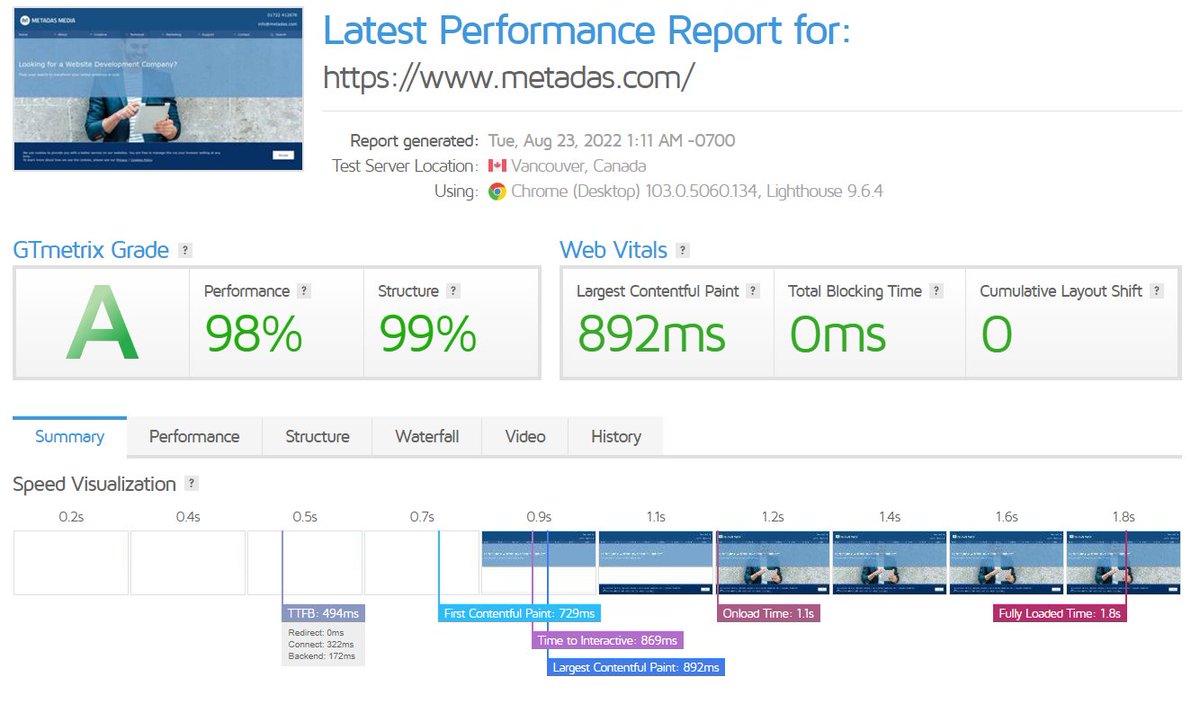The image size is (1200, 704).
Task: Click the Web Vitals heading
Action: (613, 250)
